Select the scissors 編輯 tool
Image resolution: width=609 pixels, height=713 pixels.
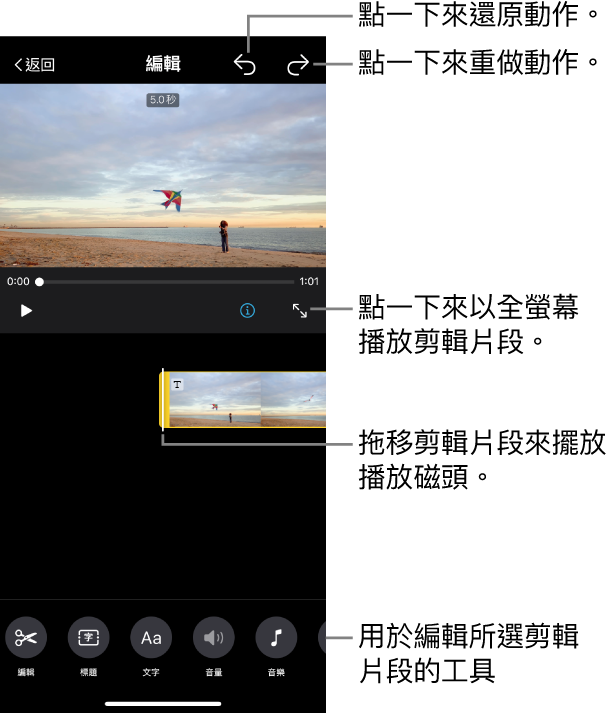(x=26, y=638)
